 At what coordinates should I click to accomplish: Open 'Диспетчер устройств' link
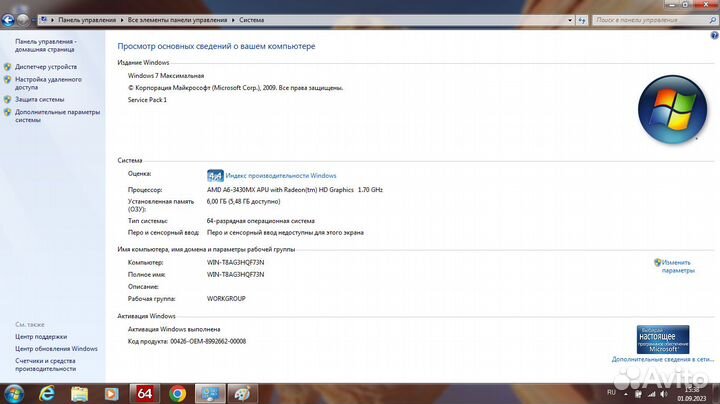[46, 67]
